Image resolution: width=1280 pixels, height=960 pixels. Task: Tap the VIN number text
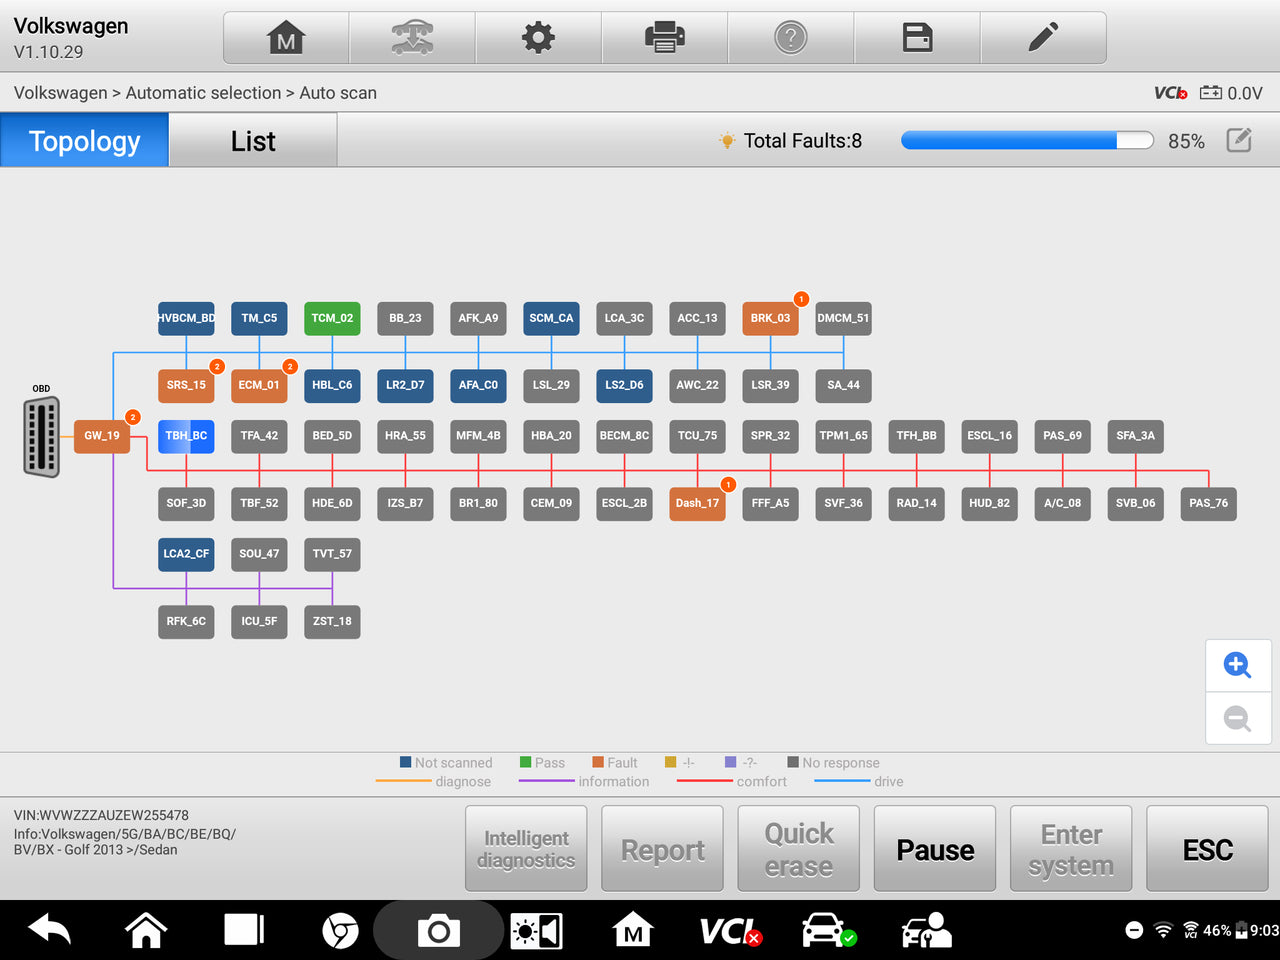click(x=101, y=815)
